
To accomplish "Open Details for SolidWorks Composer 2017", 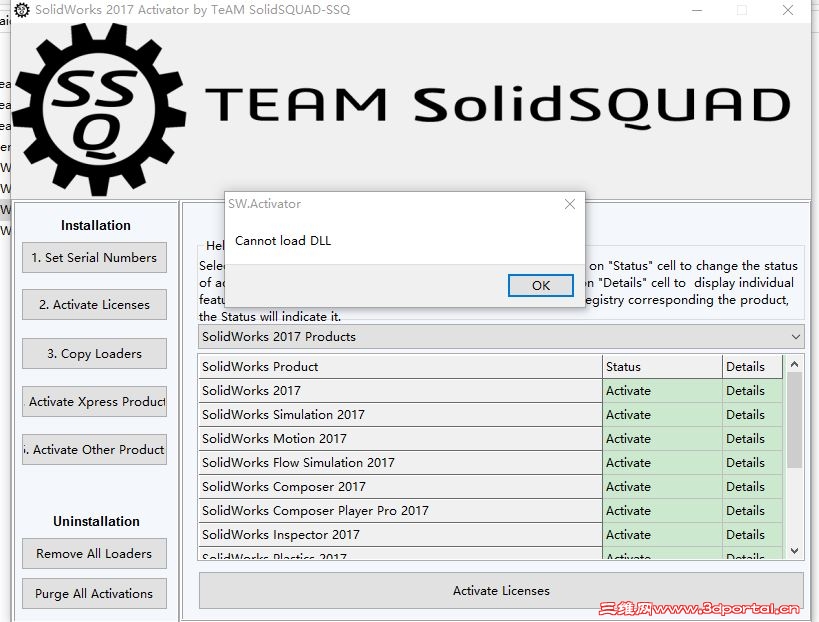I will tap(753, 487).
